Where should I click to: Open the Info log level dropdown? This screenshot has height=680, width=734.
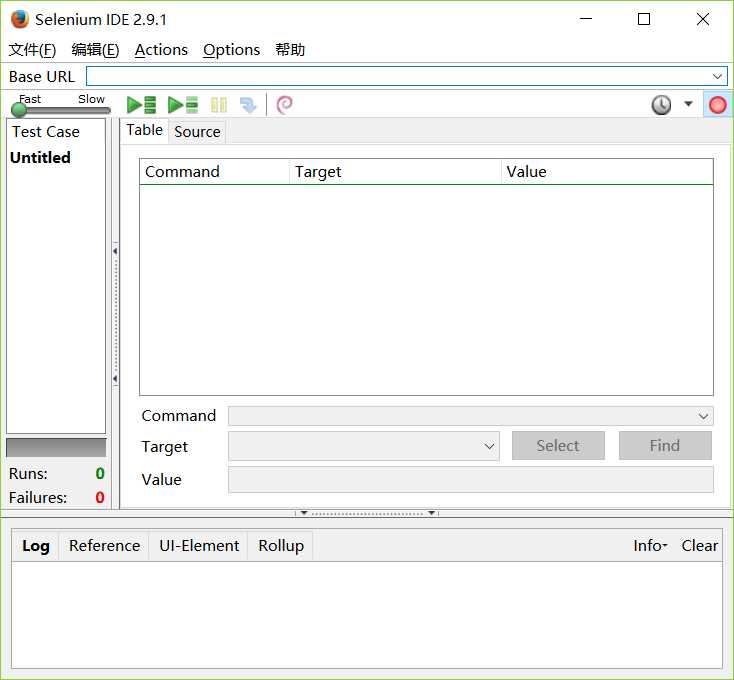(x=650, y=546)
